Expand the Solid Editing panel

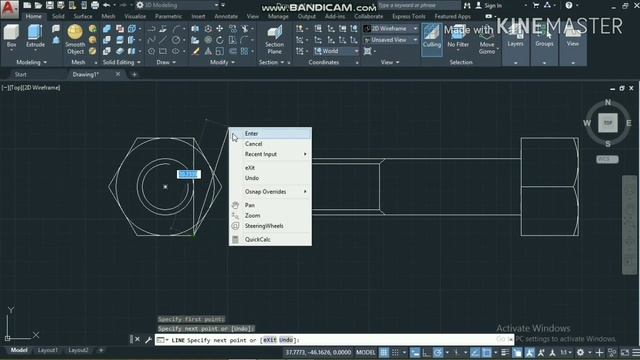click(x=122, y=62)
